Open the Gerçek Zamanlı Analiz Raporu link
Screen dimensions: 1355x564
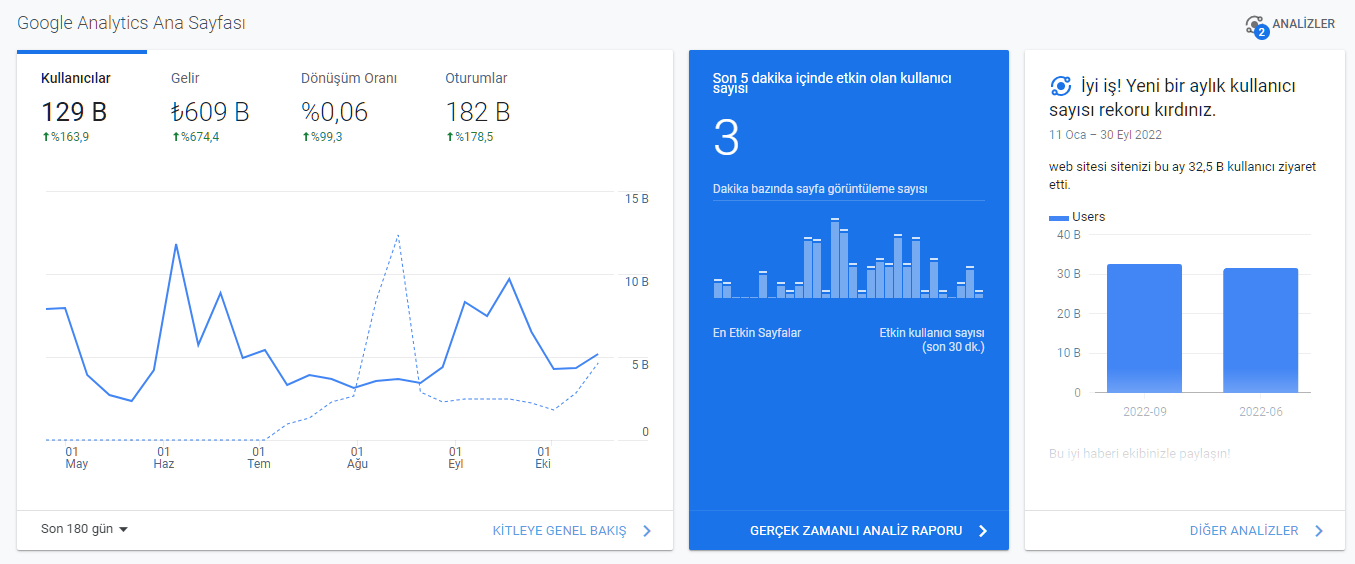point(856,531)
